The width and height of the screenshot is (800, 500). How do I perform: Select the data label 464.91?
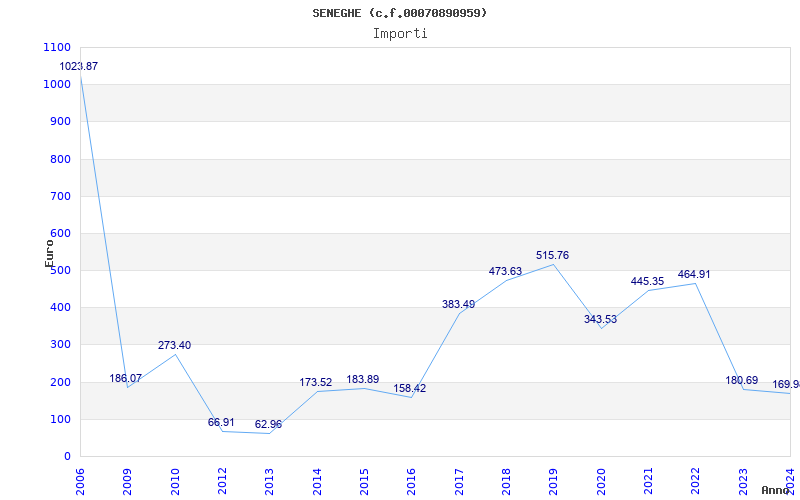pos(694,274)
